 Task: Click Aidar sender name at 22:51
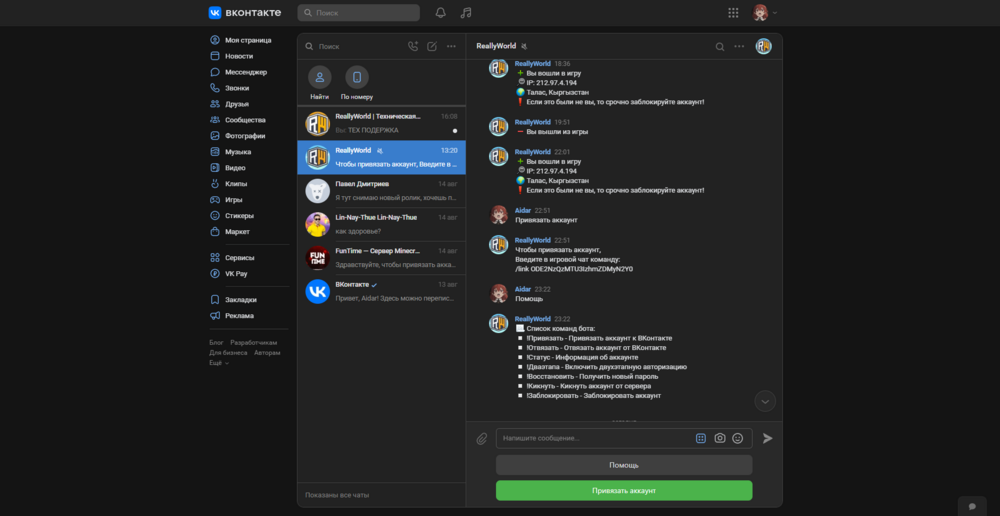pyautogui.click(x=523, y=210)
